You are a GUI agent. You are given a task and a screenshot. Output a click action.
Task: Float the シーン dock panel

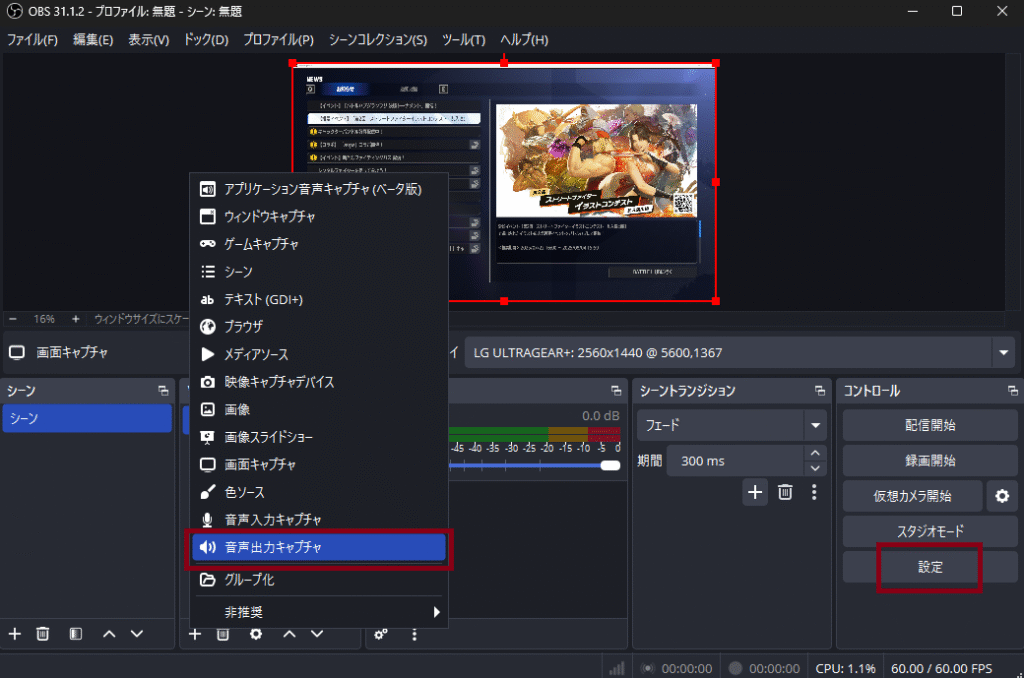tap(163, 391)
